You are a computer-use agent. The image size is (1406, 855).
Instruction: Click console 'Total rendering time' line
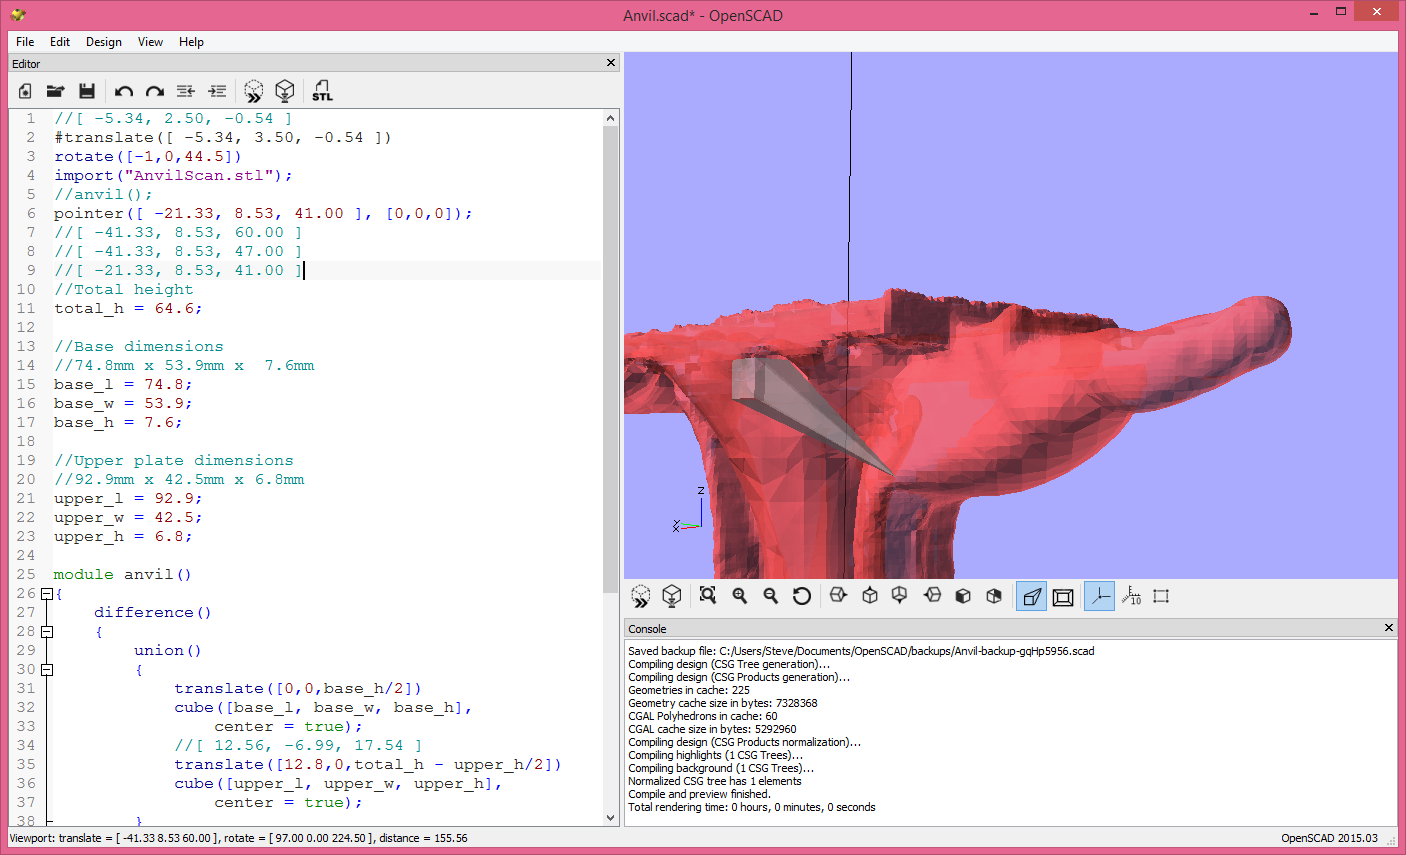tap(752, 807)
